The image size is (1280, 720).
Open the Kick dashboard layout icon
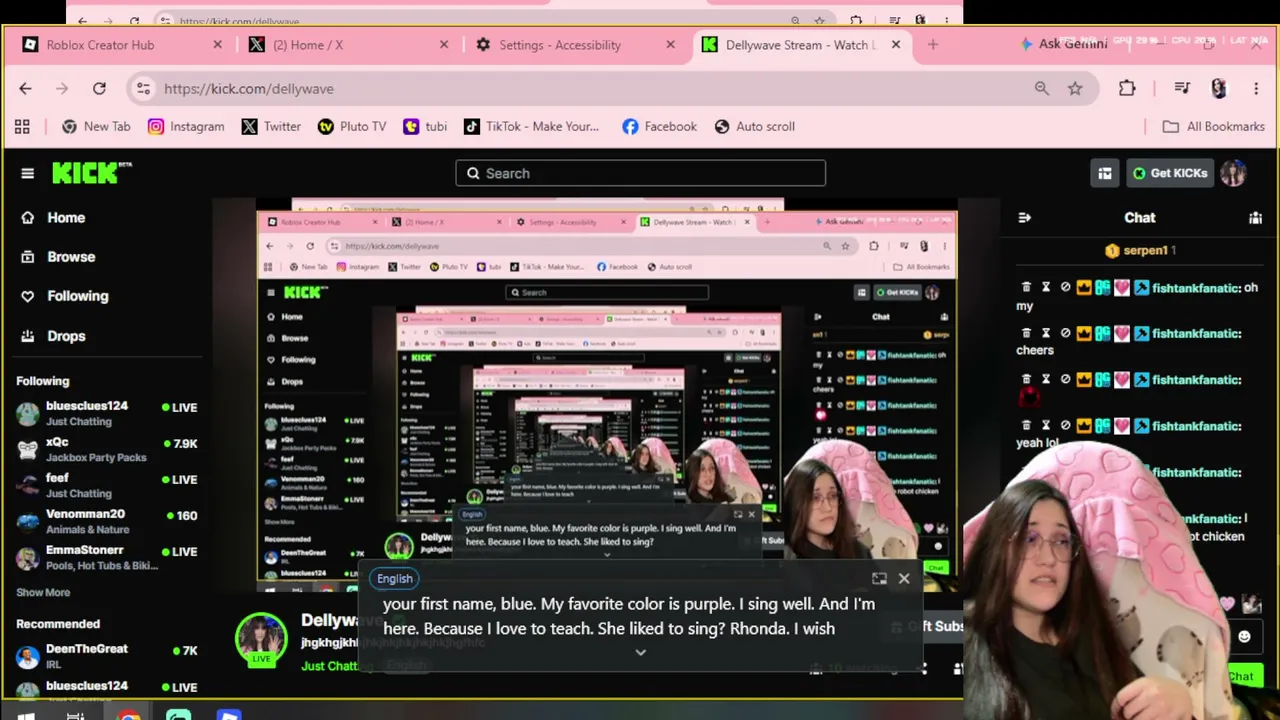tap(1105, 173)
